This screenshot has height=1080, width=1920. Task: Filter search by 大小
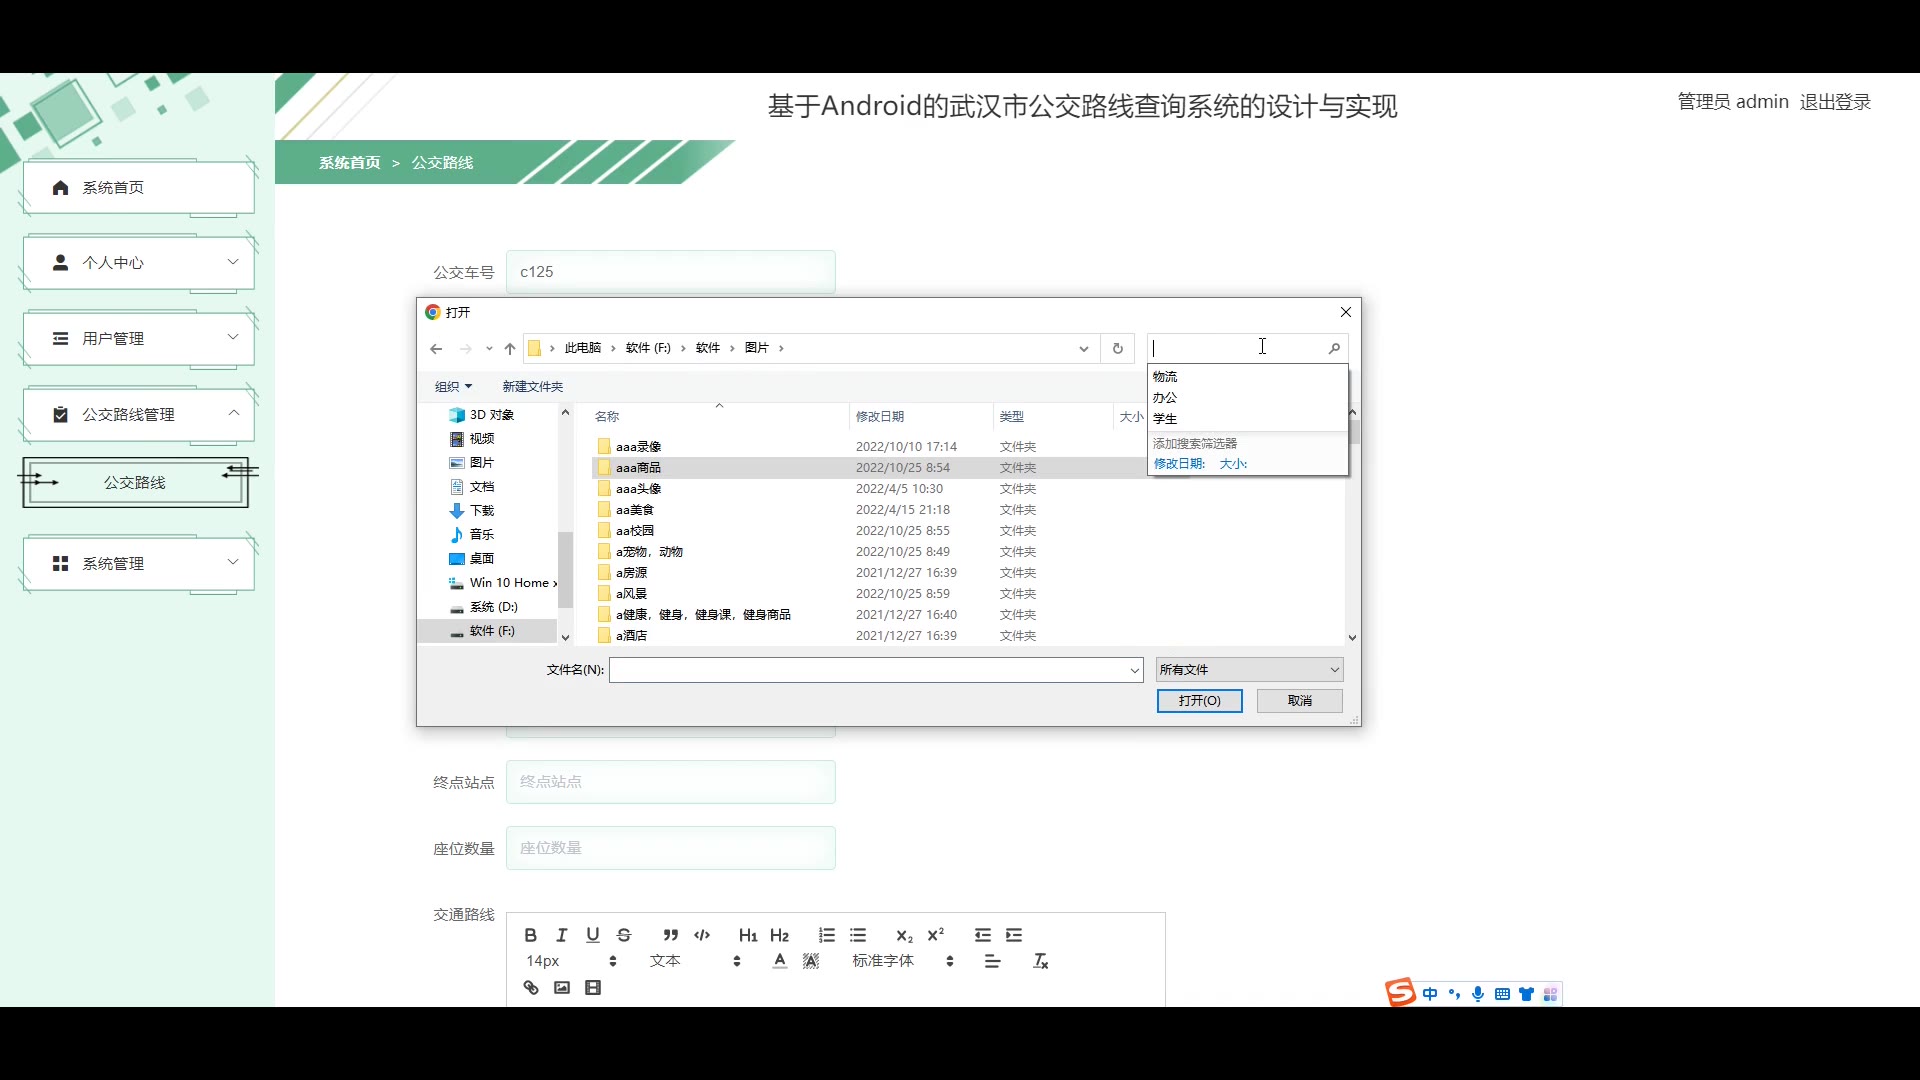pos(1233,464)
